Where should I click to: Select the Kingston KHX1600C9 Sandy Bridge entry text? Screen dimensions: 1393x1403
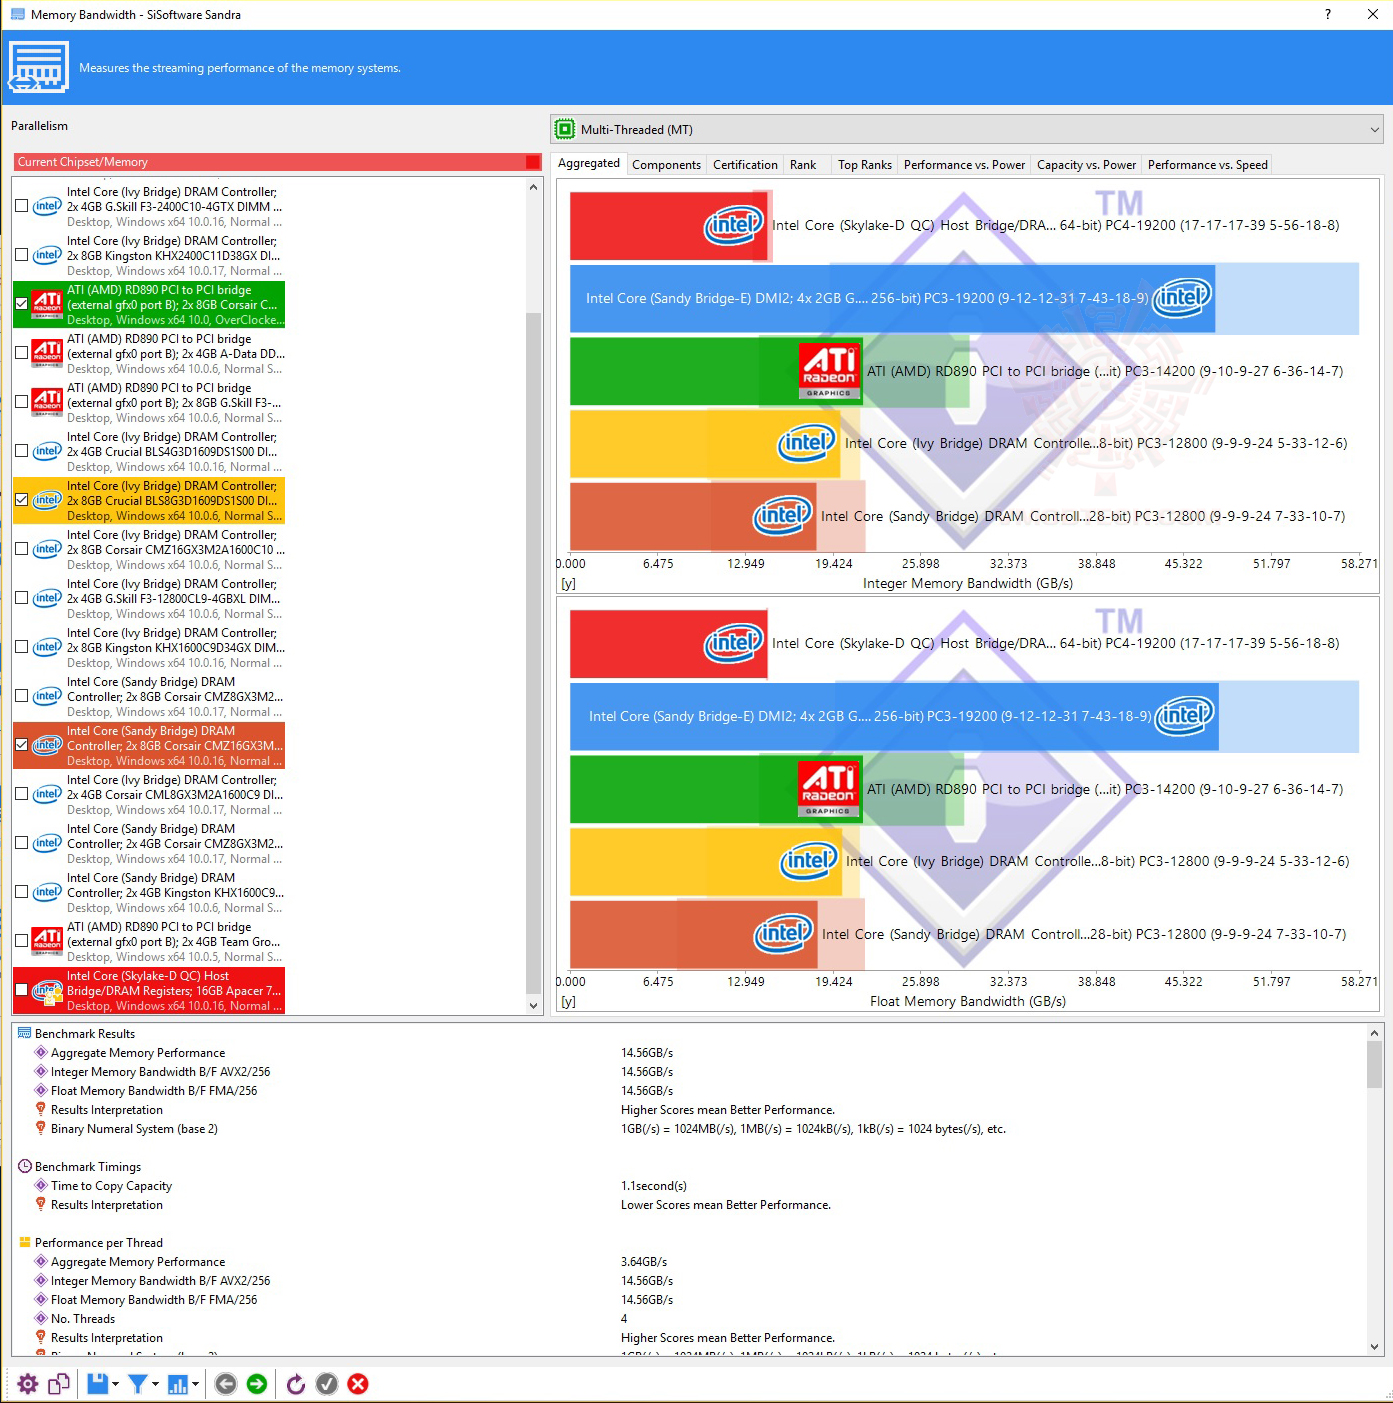coord(176,892)
